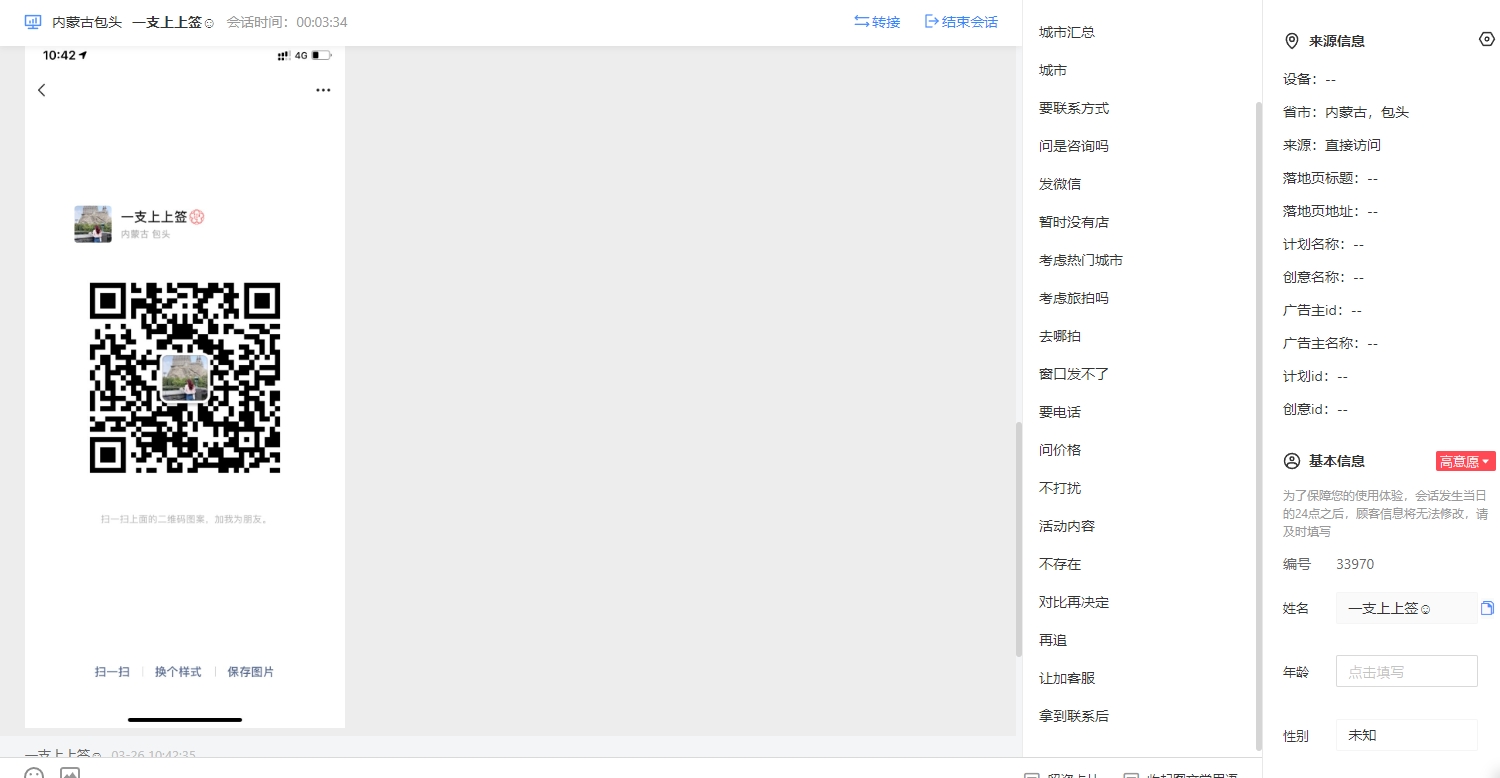Click 扫一扫 under the QR code
The width and height of the screenshot is (1500, 778).
[x=112, y=672]
